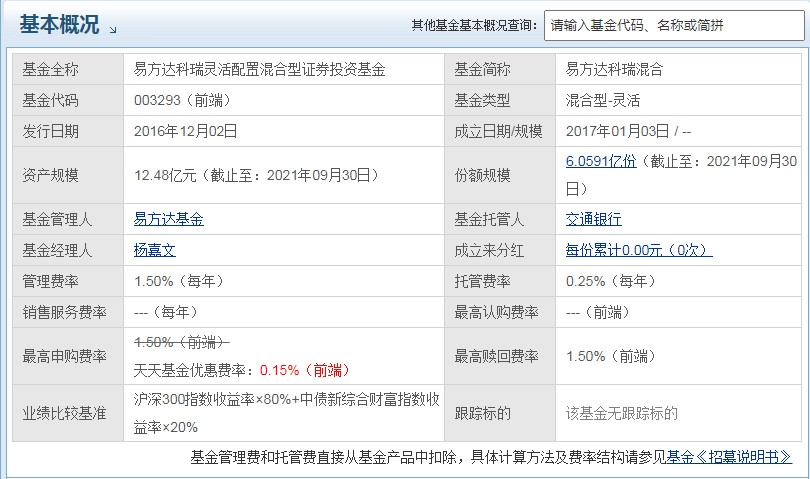Click the 成立来分红 column label
This screenshot has width=810, height=479.
pos(489,250)
